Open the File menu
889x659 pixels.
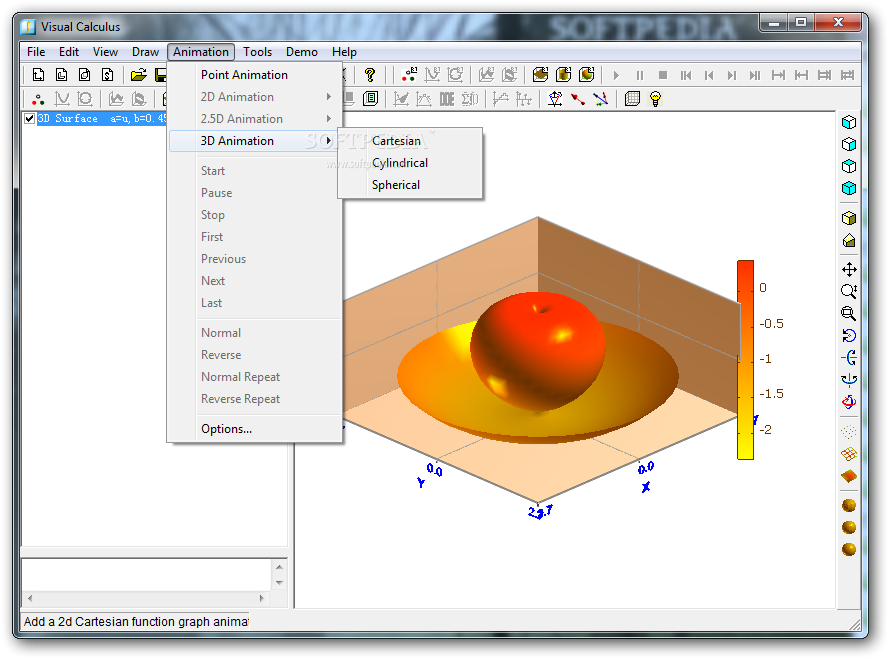(36, 52)
